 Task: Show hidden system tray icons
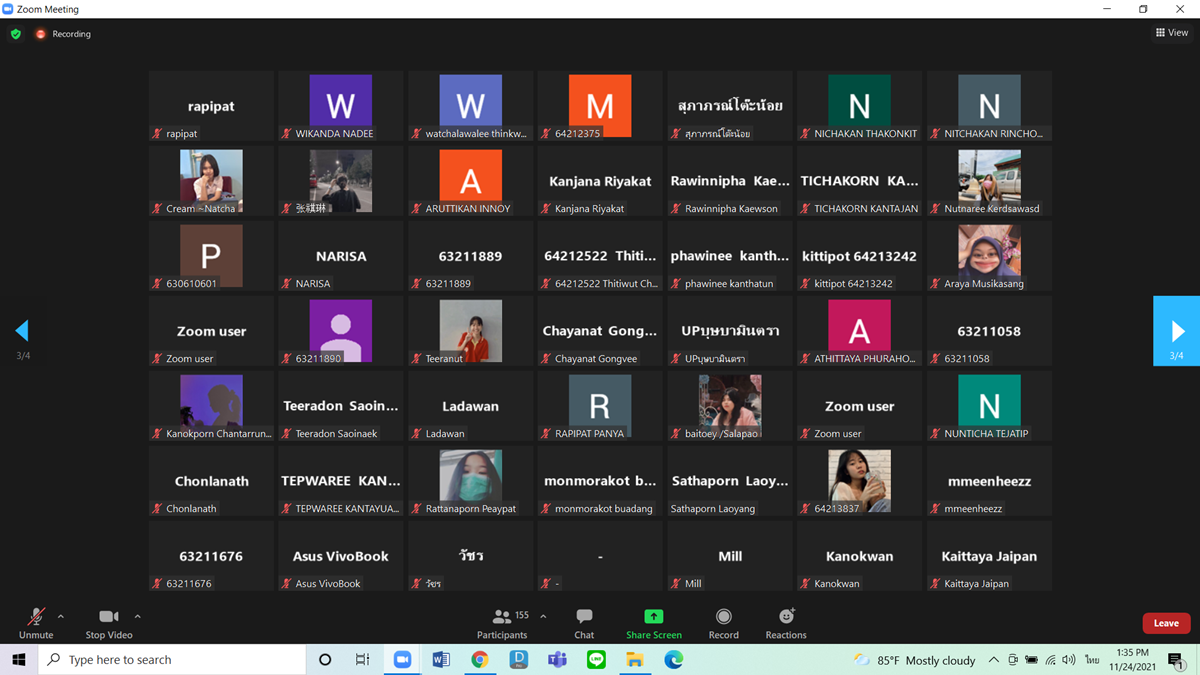coord(993,660)
